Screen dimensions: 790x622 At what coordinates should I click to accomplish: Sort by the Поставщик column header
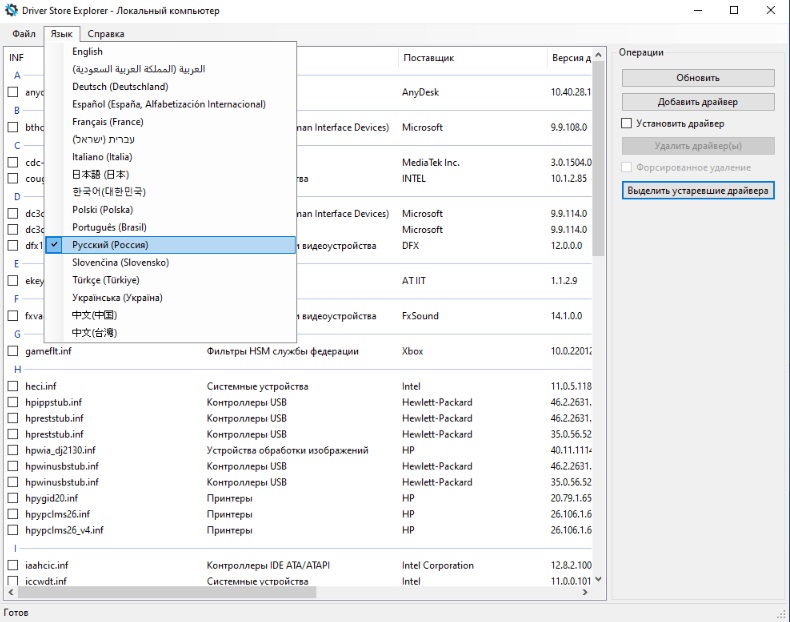pyautogui.click(x=429, y=58)
